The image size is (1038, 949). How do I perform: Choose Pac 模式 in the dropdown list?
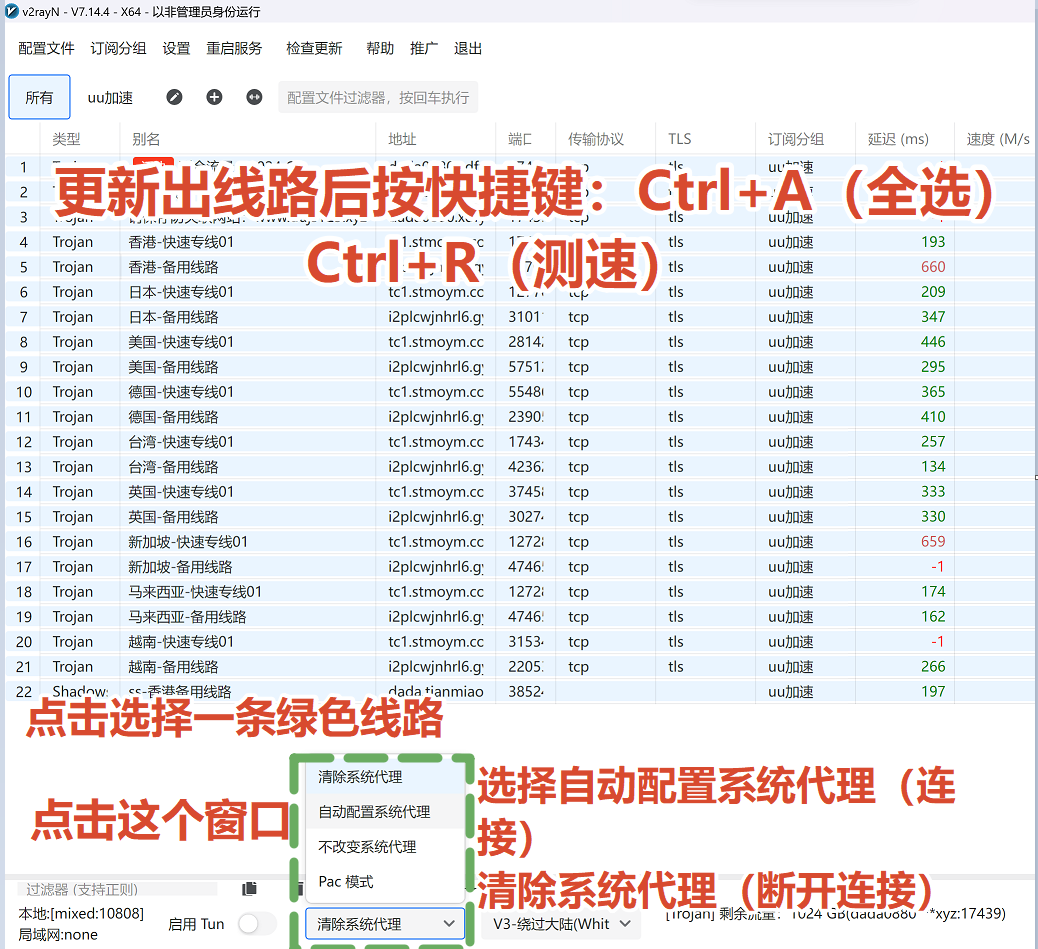click(385, 881)
